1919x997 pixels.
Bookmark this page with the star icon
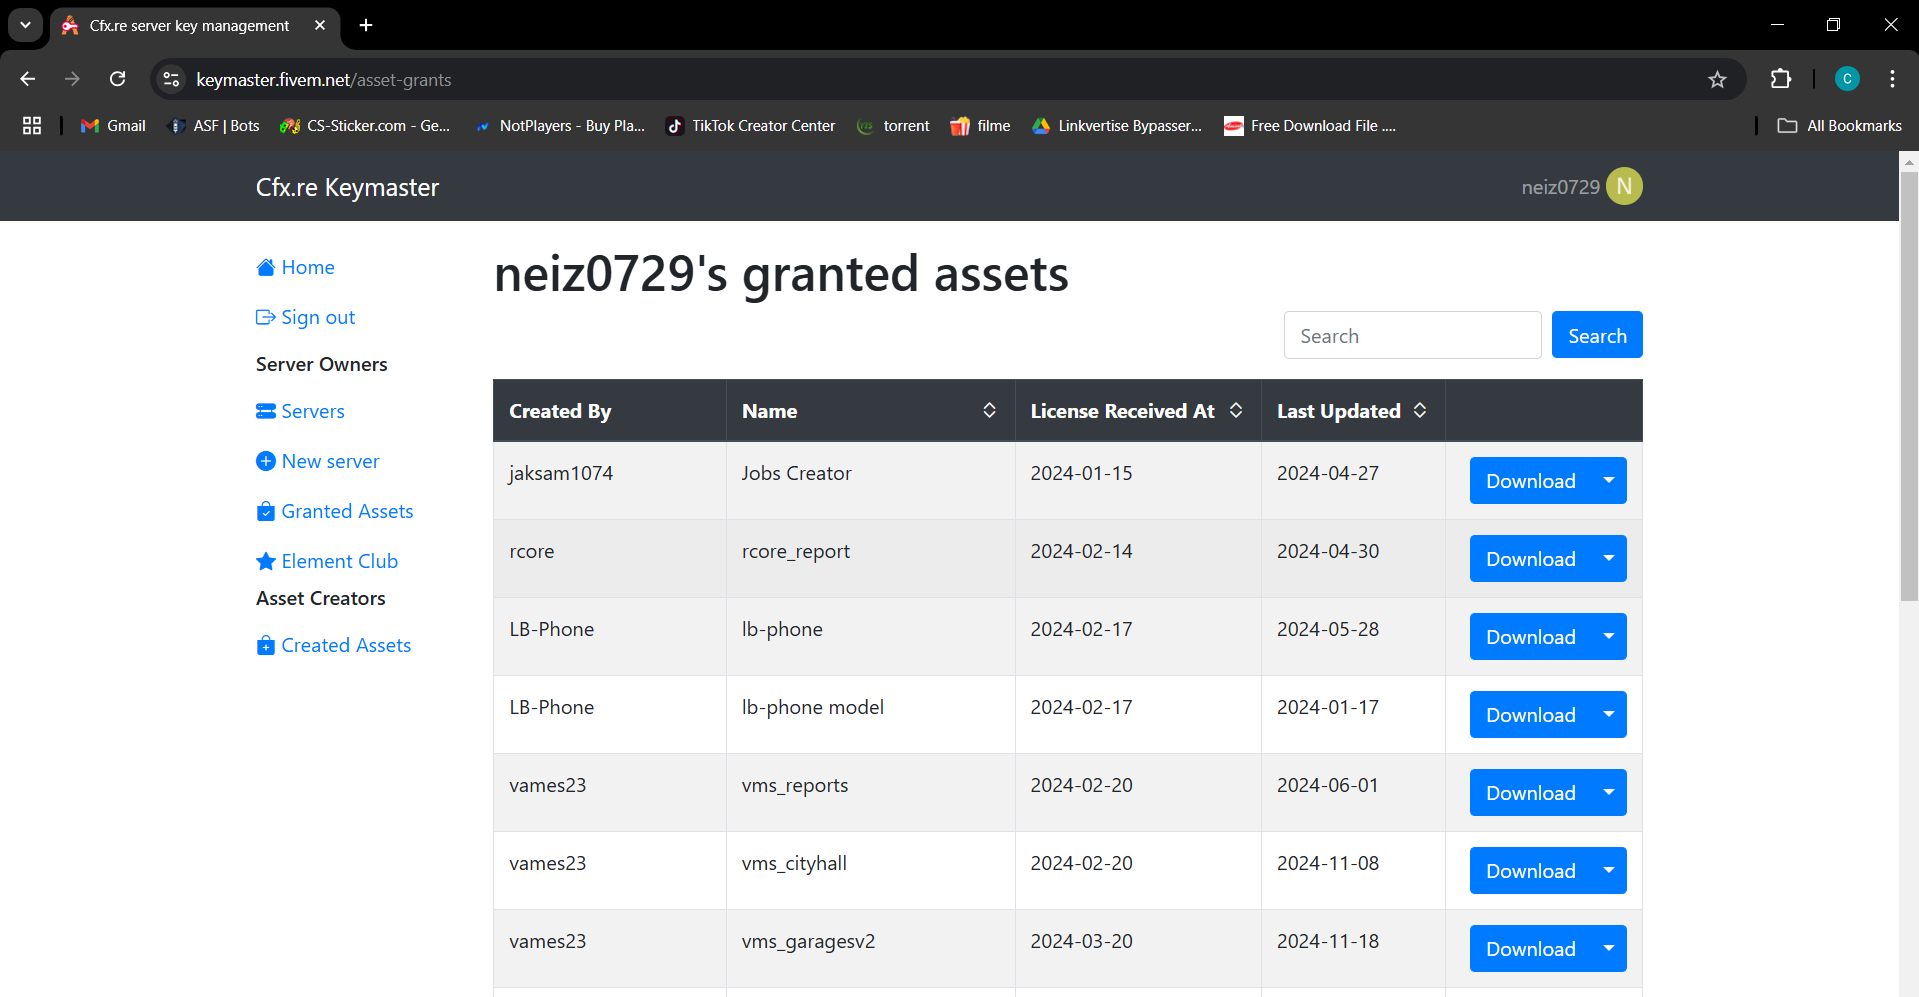(x=1717, y=79)
